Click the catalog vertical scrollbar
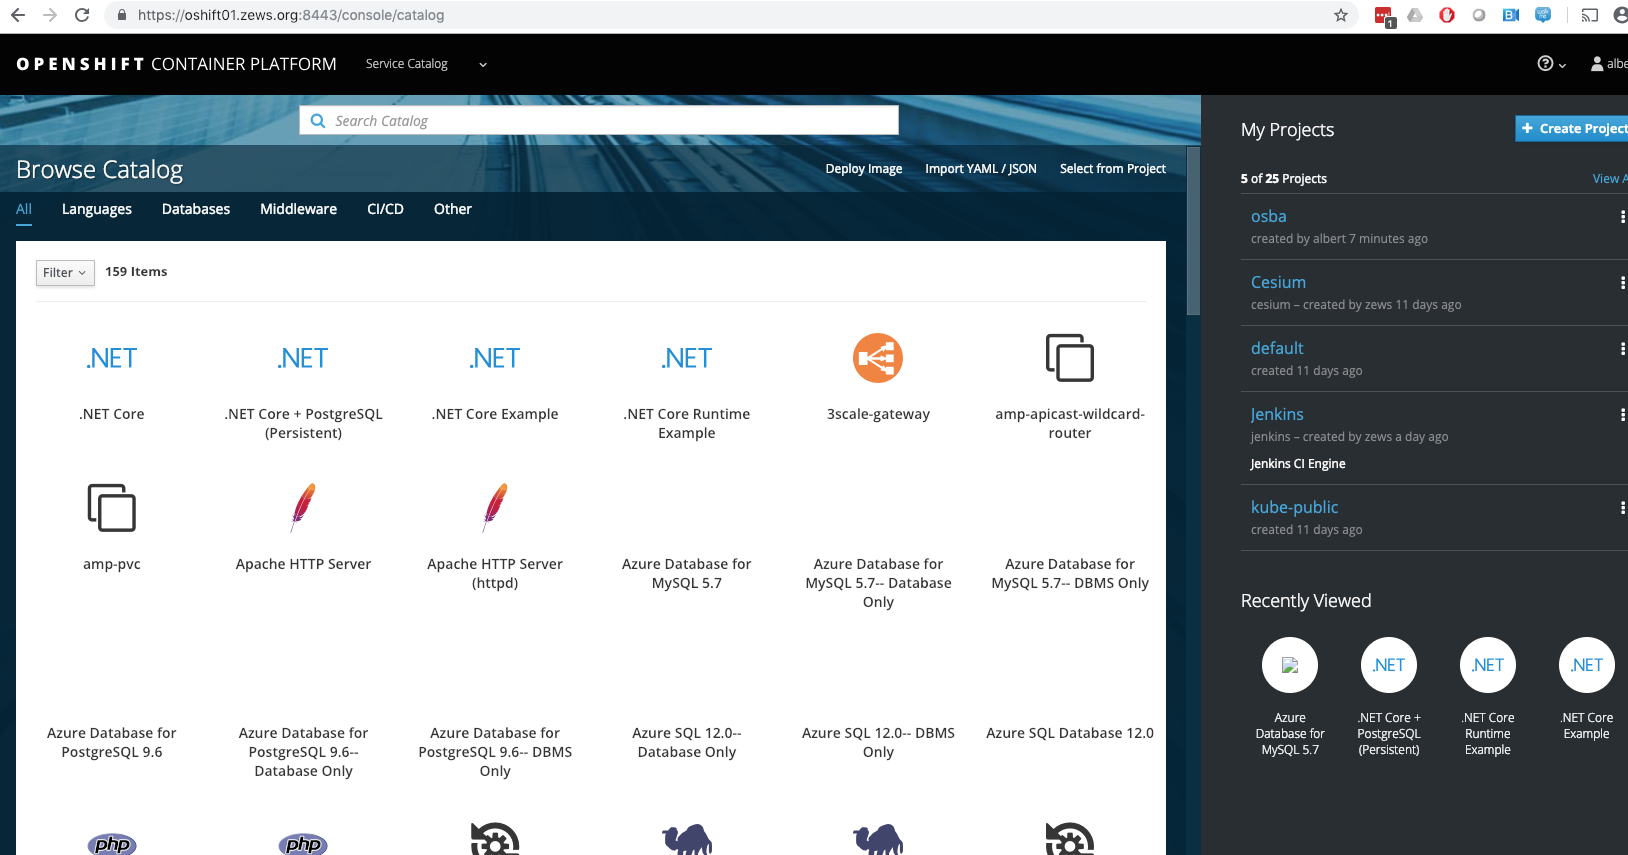This screenshot has height=855, width=1628. (1193, 231)
